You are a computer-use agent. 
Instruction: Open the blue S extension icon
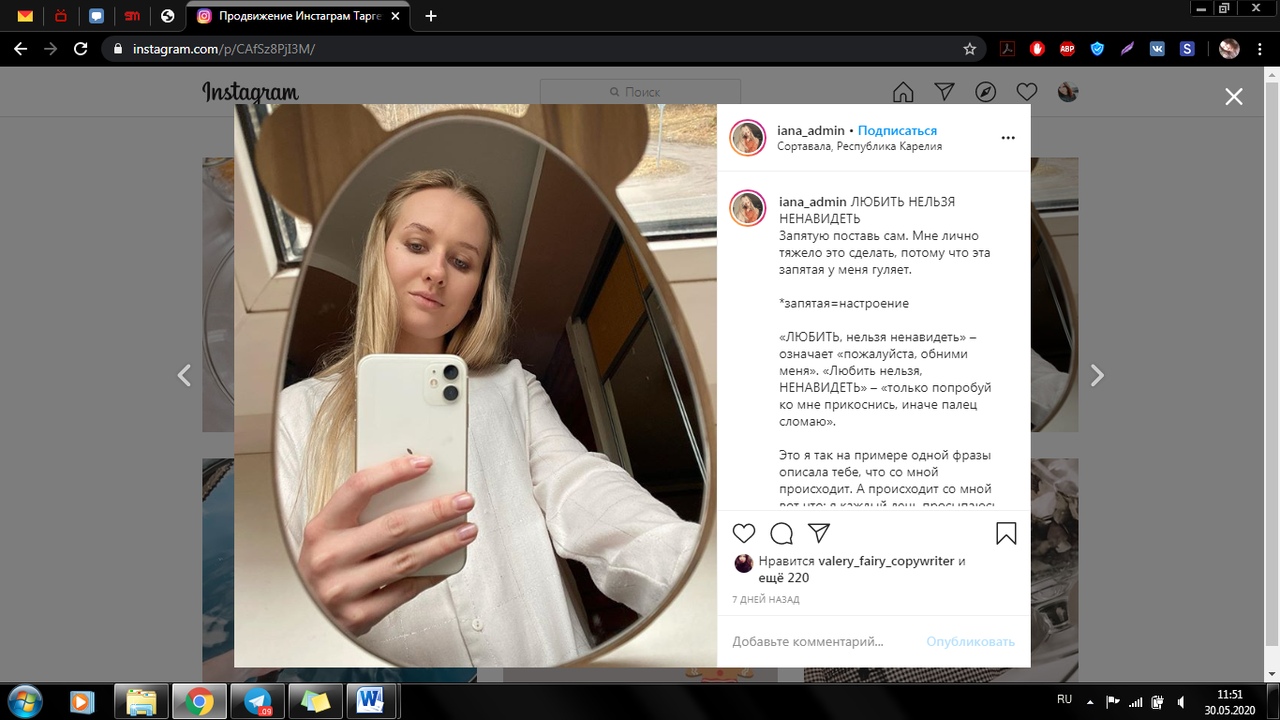click(x=1187, y=48)
